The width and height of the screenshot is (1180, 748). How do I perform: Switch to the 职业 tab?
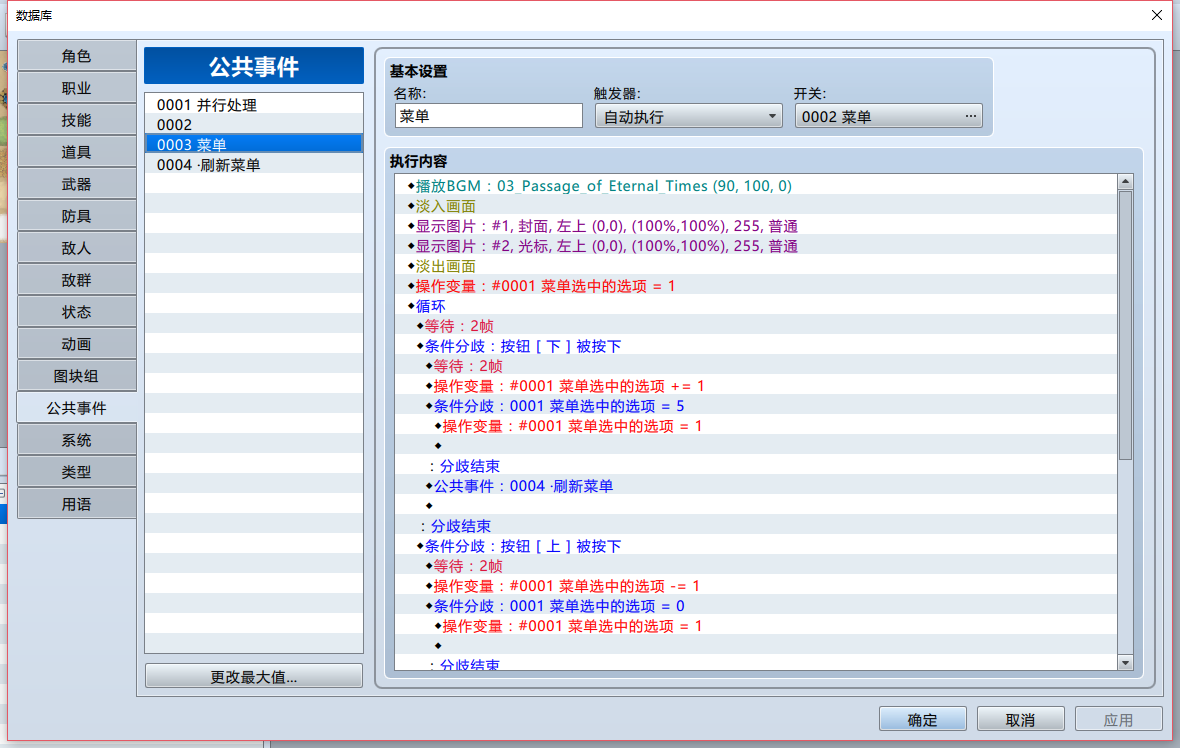(x=76, y=88)
